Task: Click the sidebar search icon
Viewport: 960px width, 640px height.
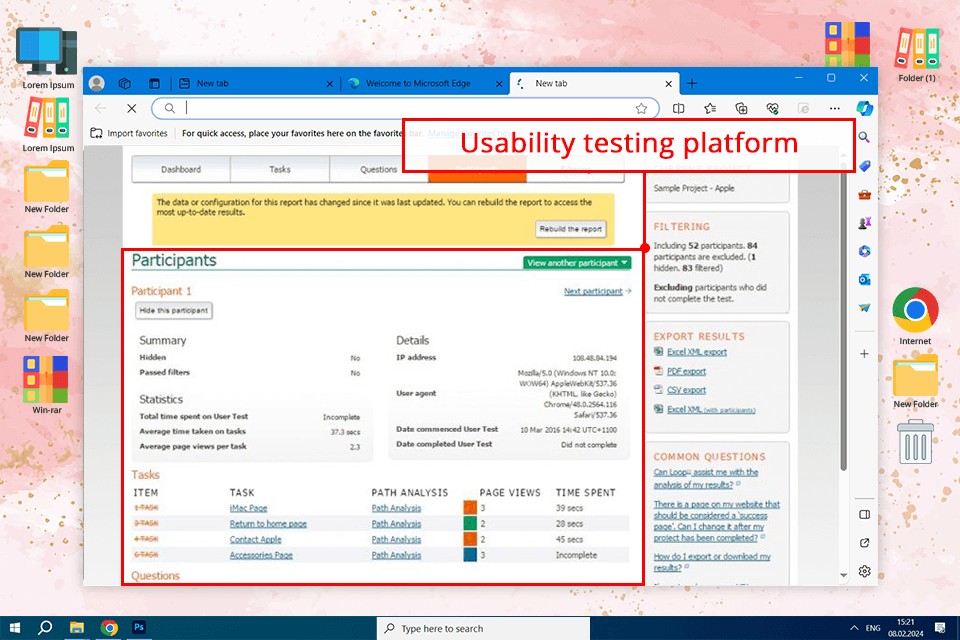Action: coord(864,137)
